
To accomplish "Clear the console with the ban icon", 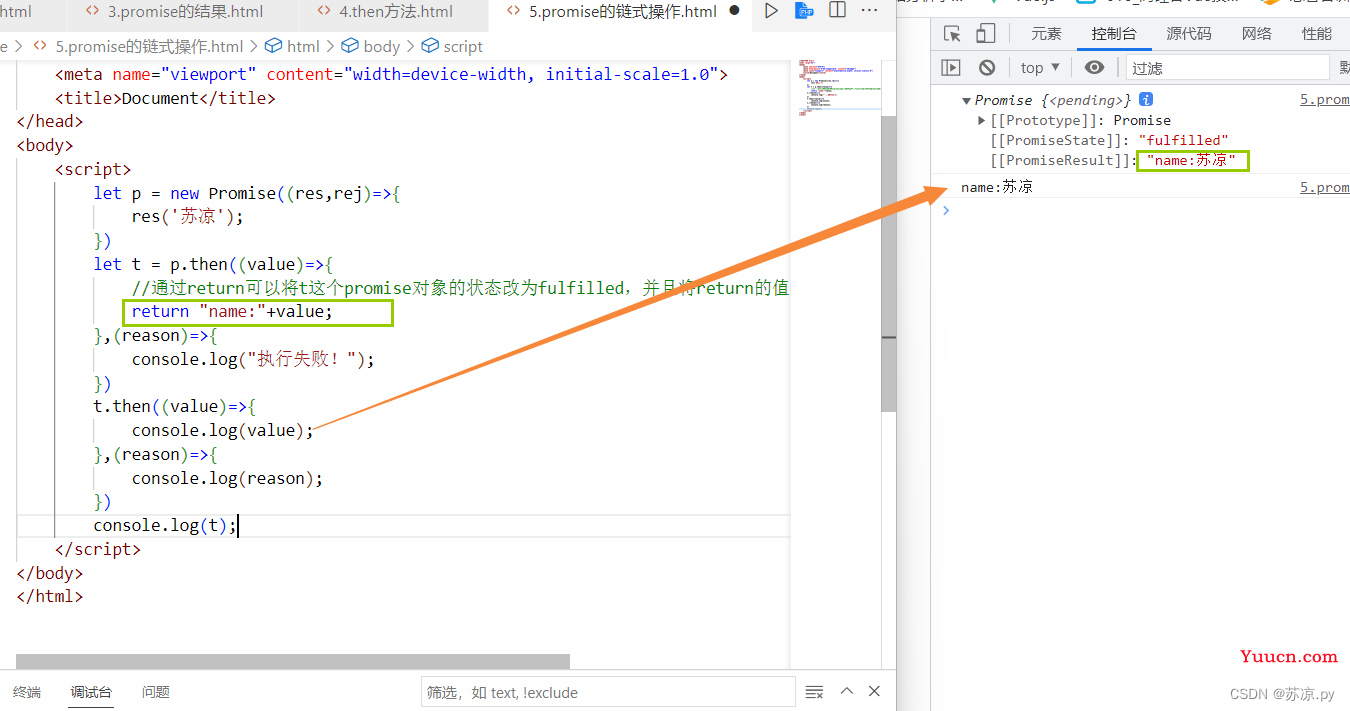I will coord(987,67).
